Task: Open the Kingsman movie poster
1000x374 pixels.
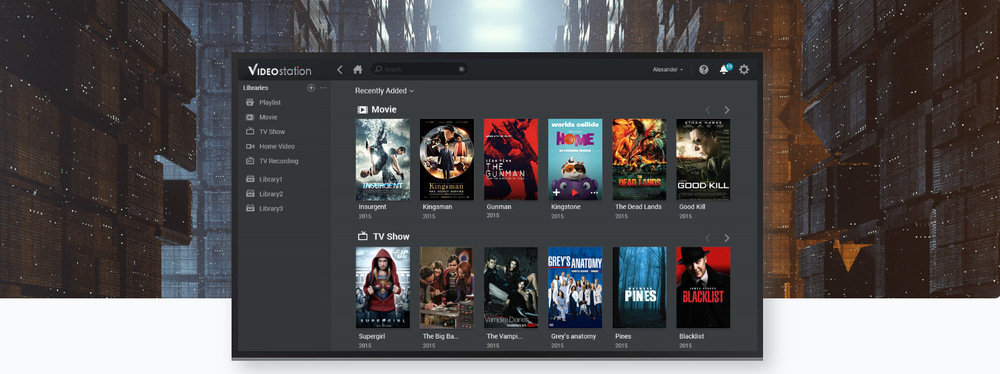Action: pyautogui.click(x=446, y=160)
